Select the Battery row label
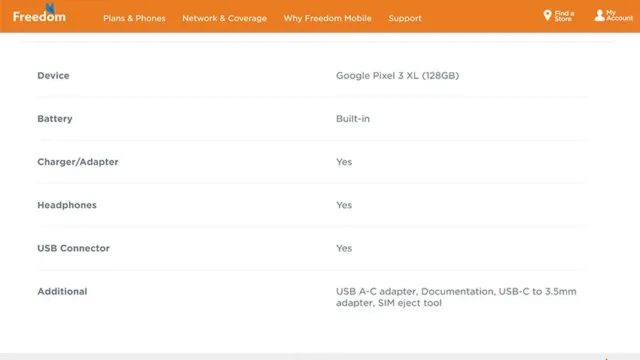 (55, 119)
